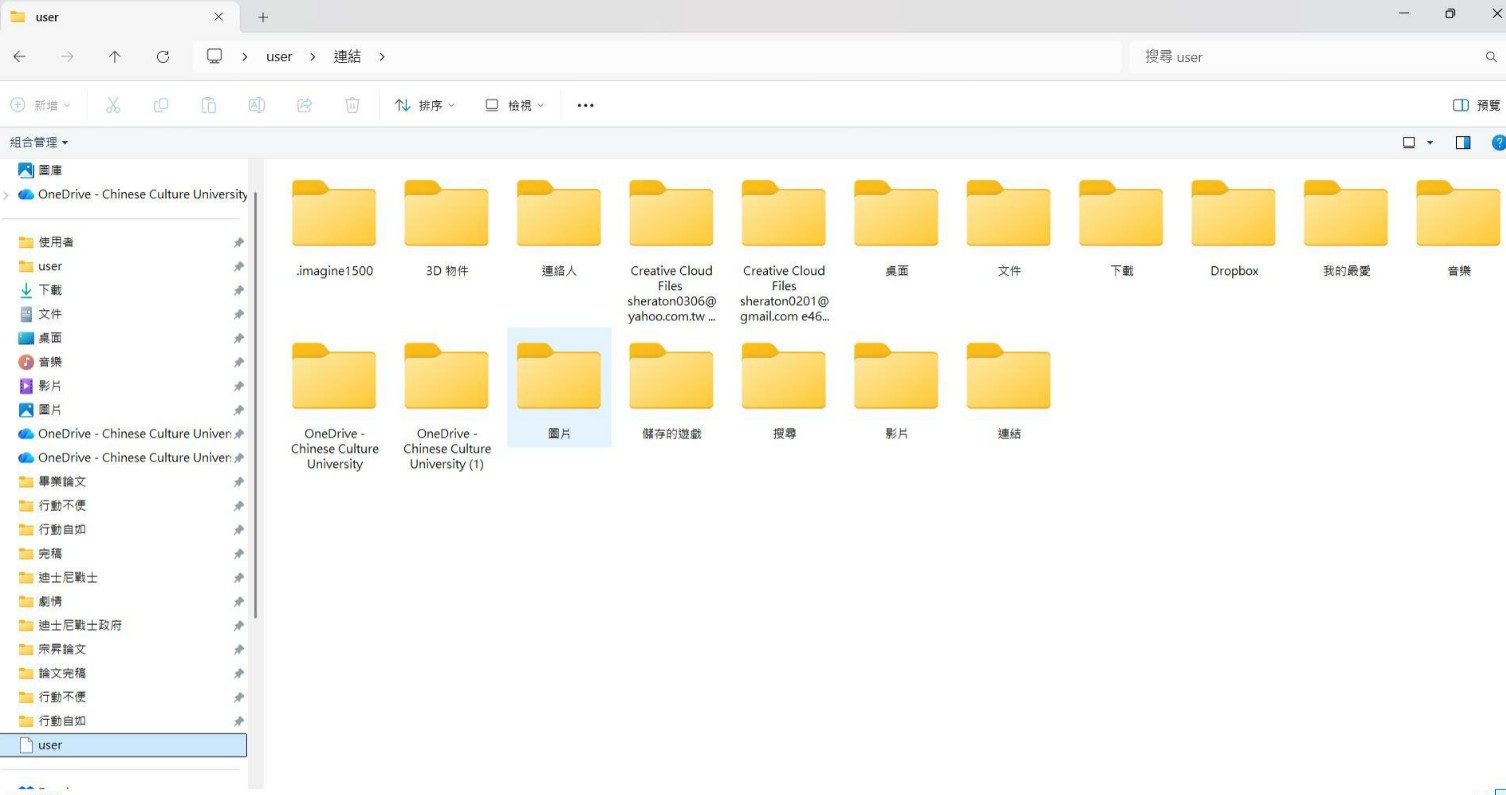Open OneDrive - Chinese Culture University in sidebar
This screenshot has height=795, width=1506.
[x=140, y=194]
